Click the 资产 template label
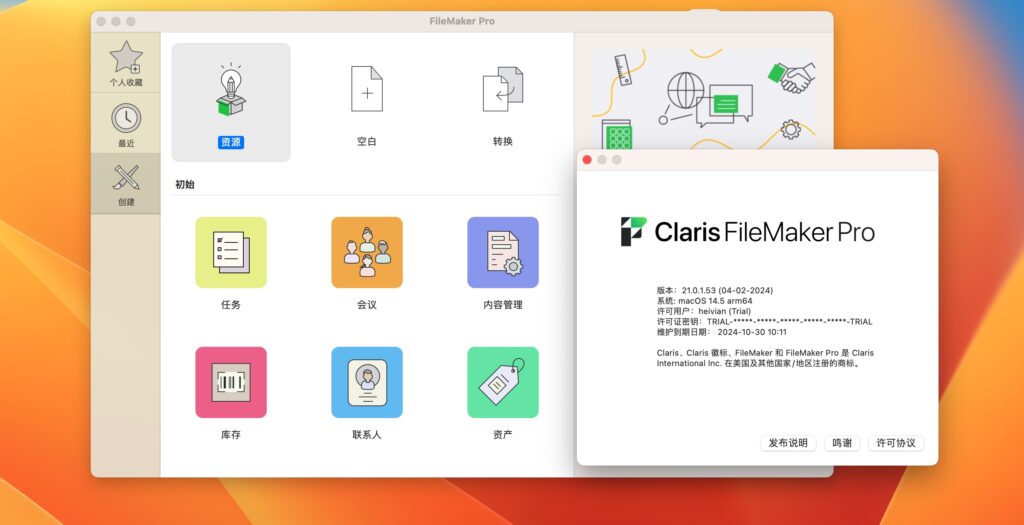This screenshot has height=525, width=1024. (x=503, y=435)
